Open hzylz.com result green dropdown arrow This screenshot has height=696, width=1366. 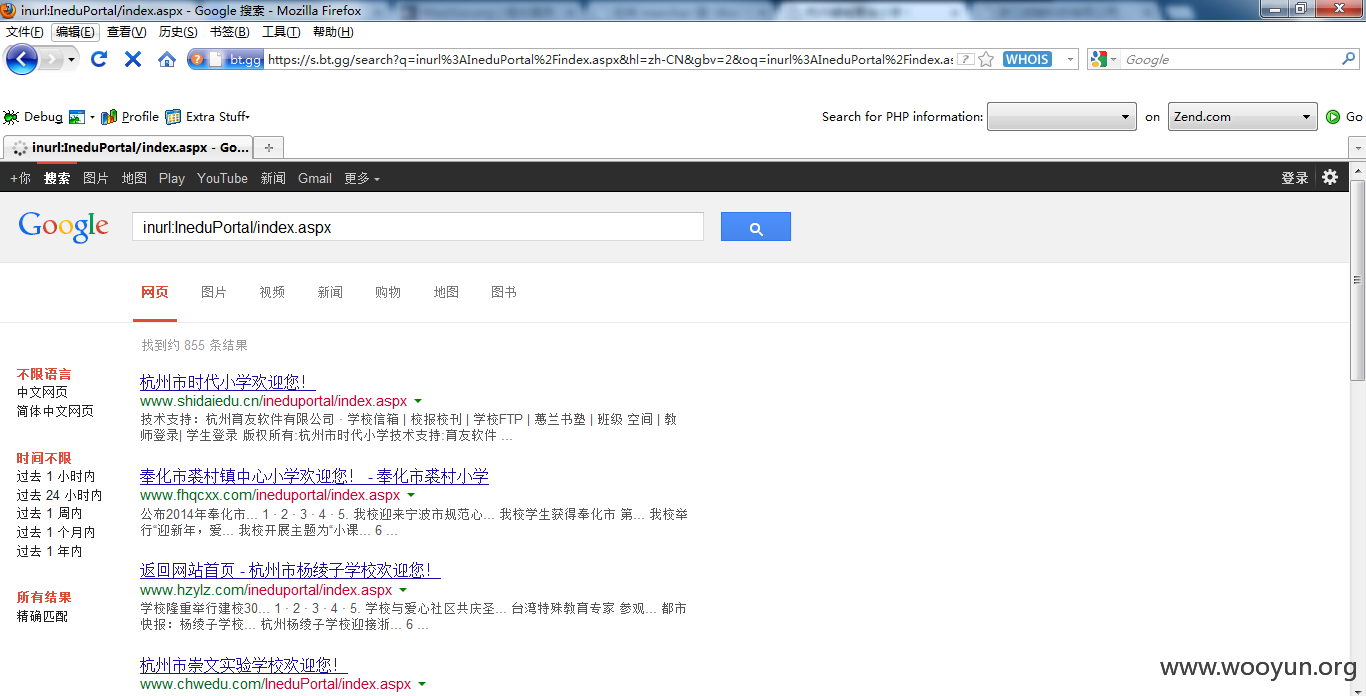click(403, 590)
